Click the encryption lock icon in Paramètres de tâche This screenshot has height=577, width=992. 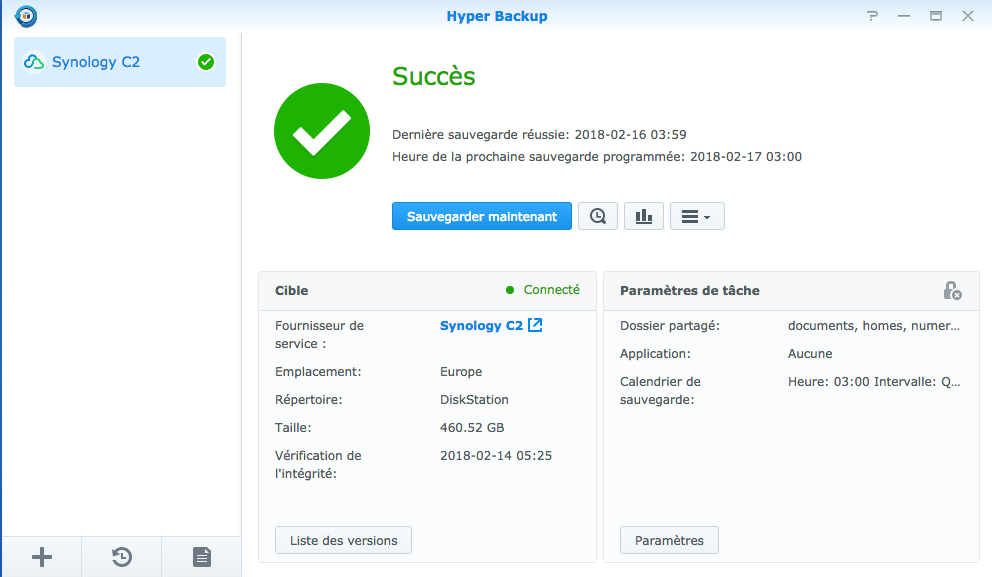coord(952,290)
